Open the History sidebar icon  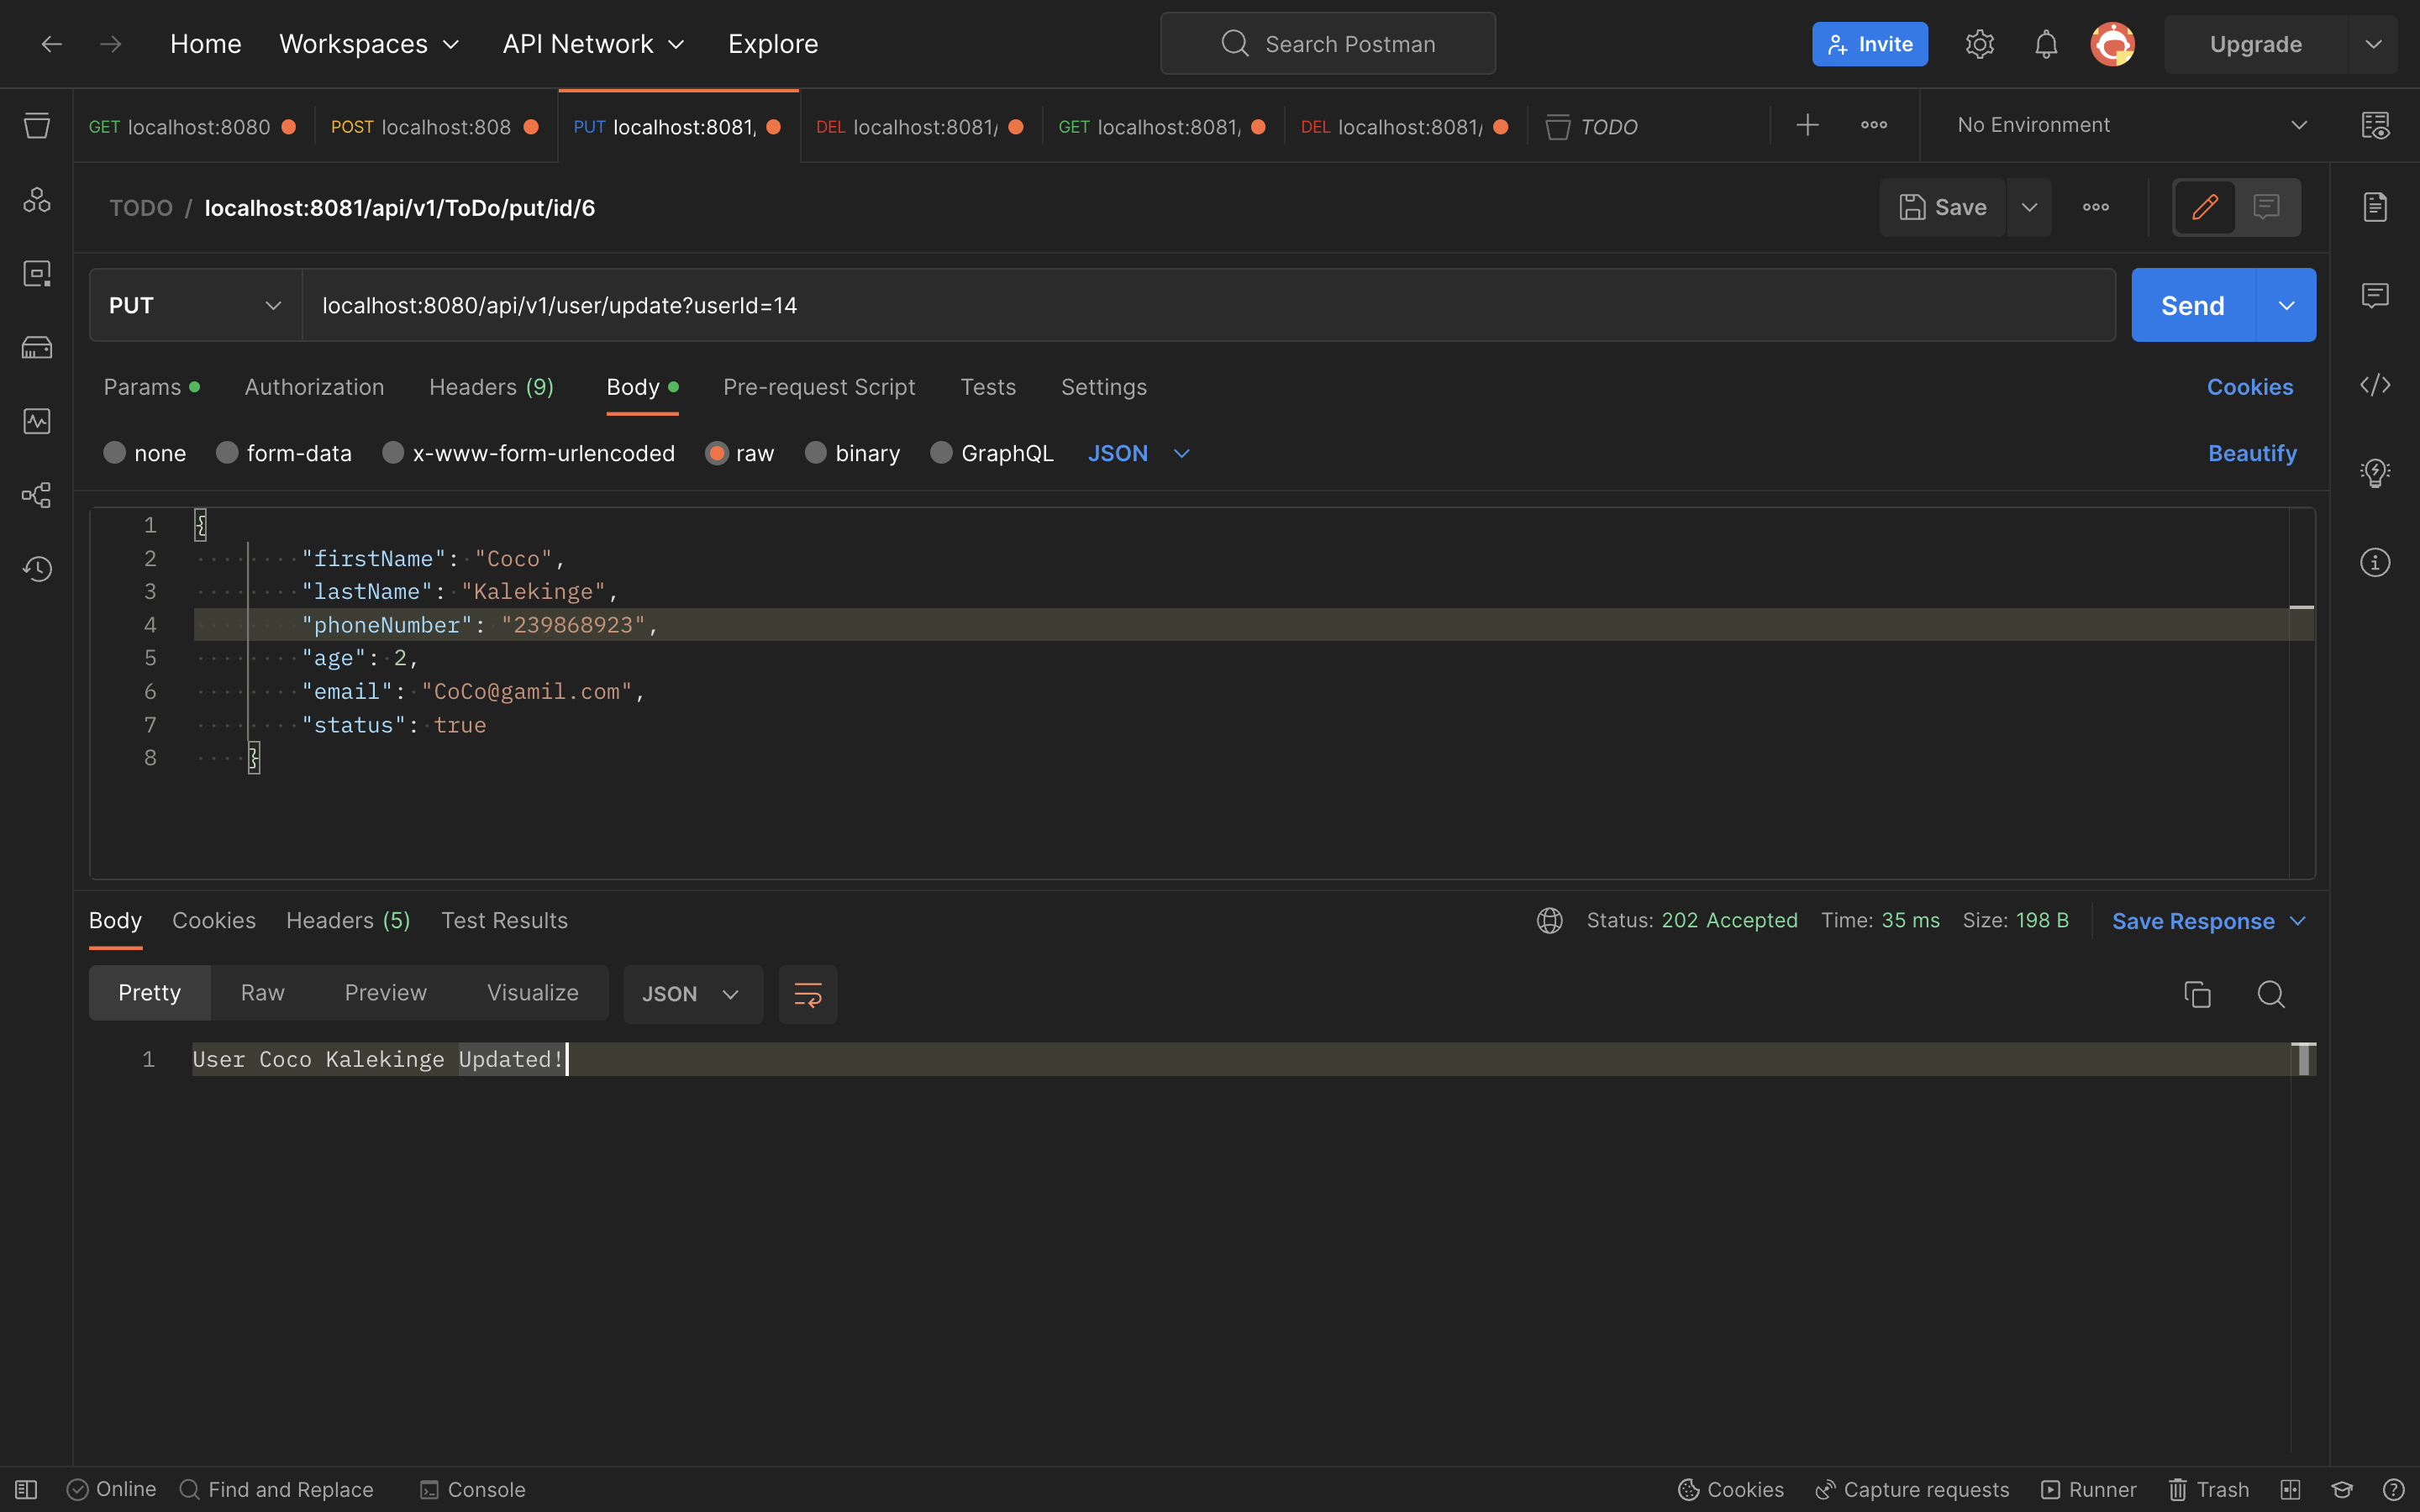pos(37,569)
